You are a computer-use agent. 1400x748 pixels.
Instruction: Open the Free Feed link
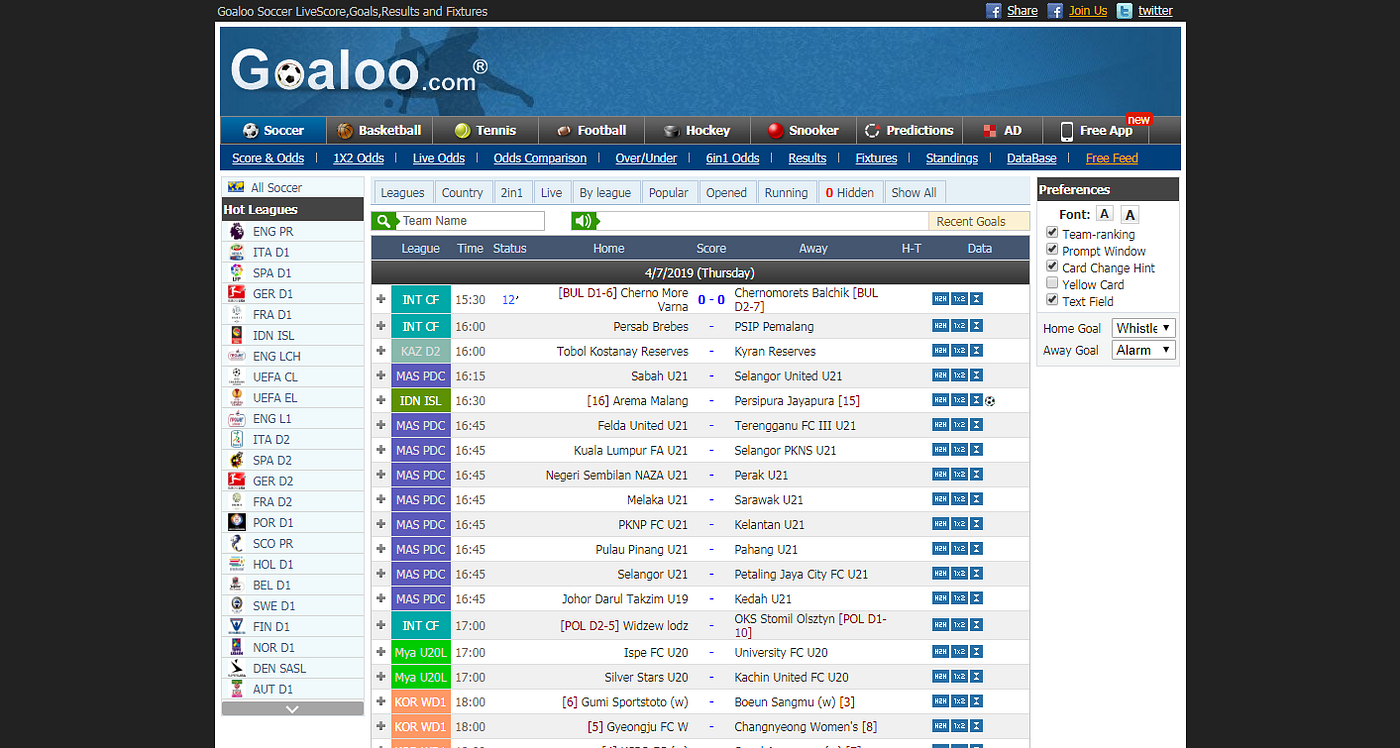pos(1112,158)
